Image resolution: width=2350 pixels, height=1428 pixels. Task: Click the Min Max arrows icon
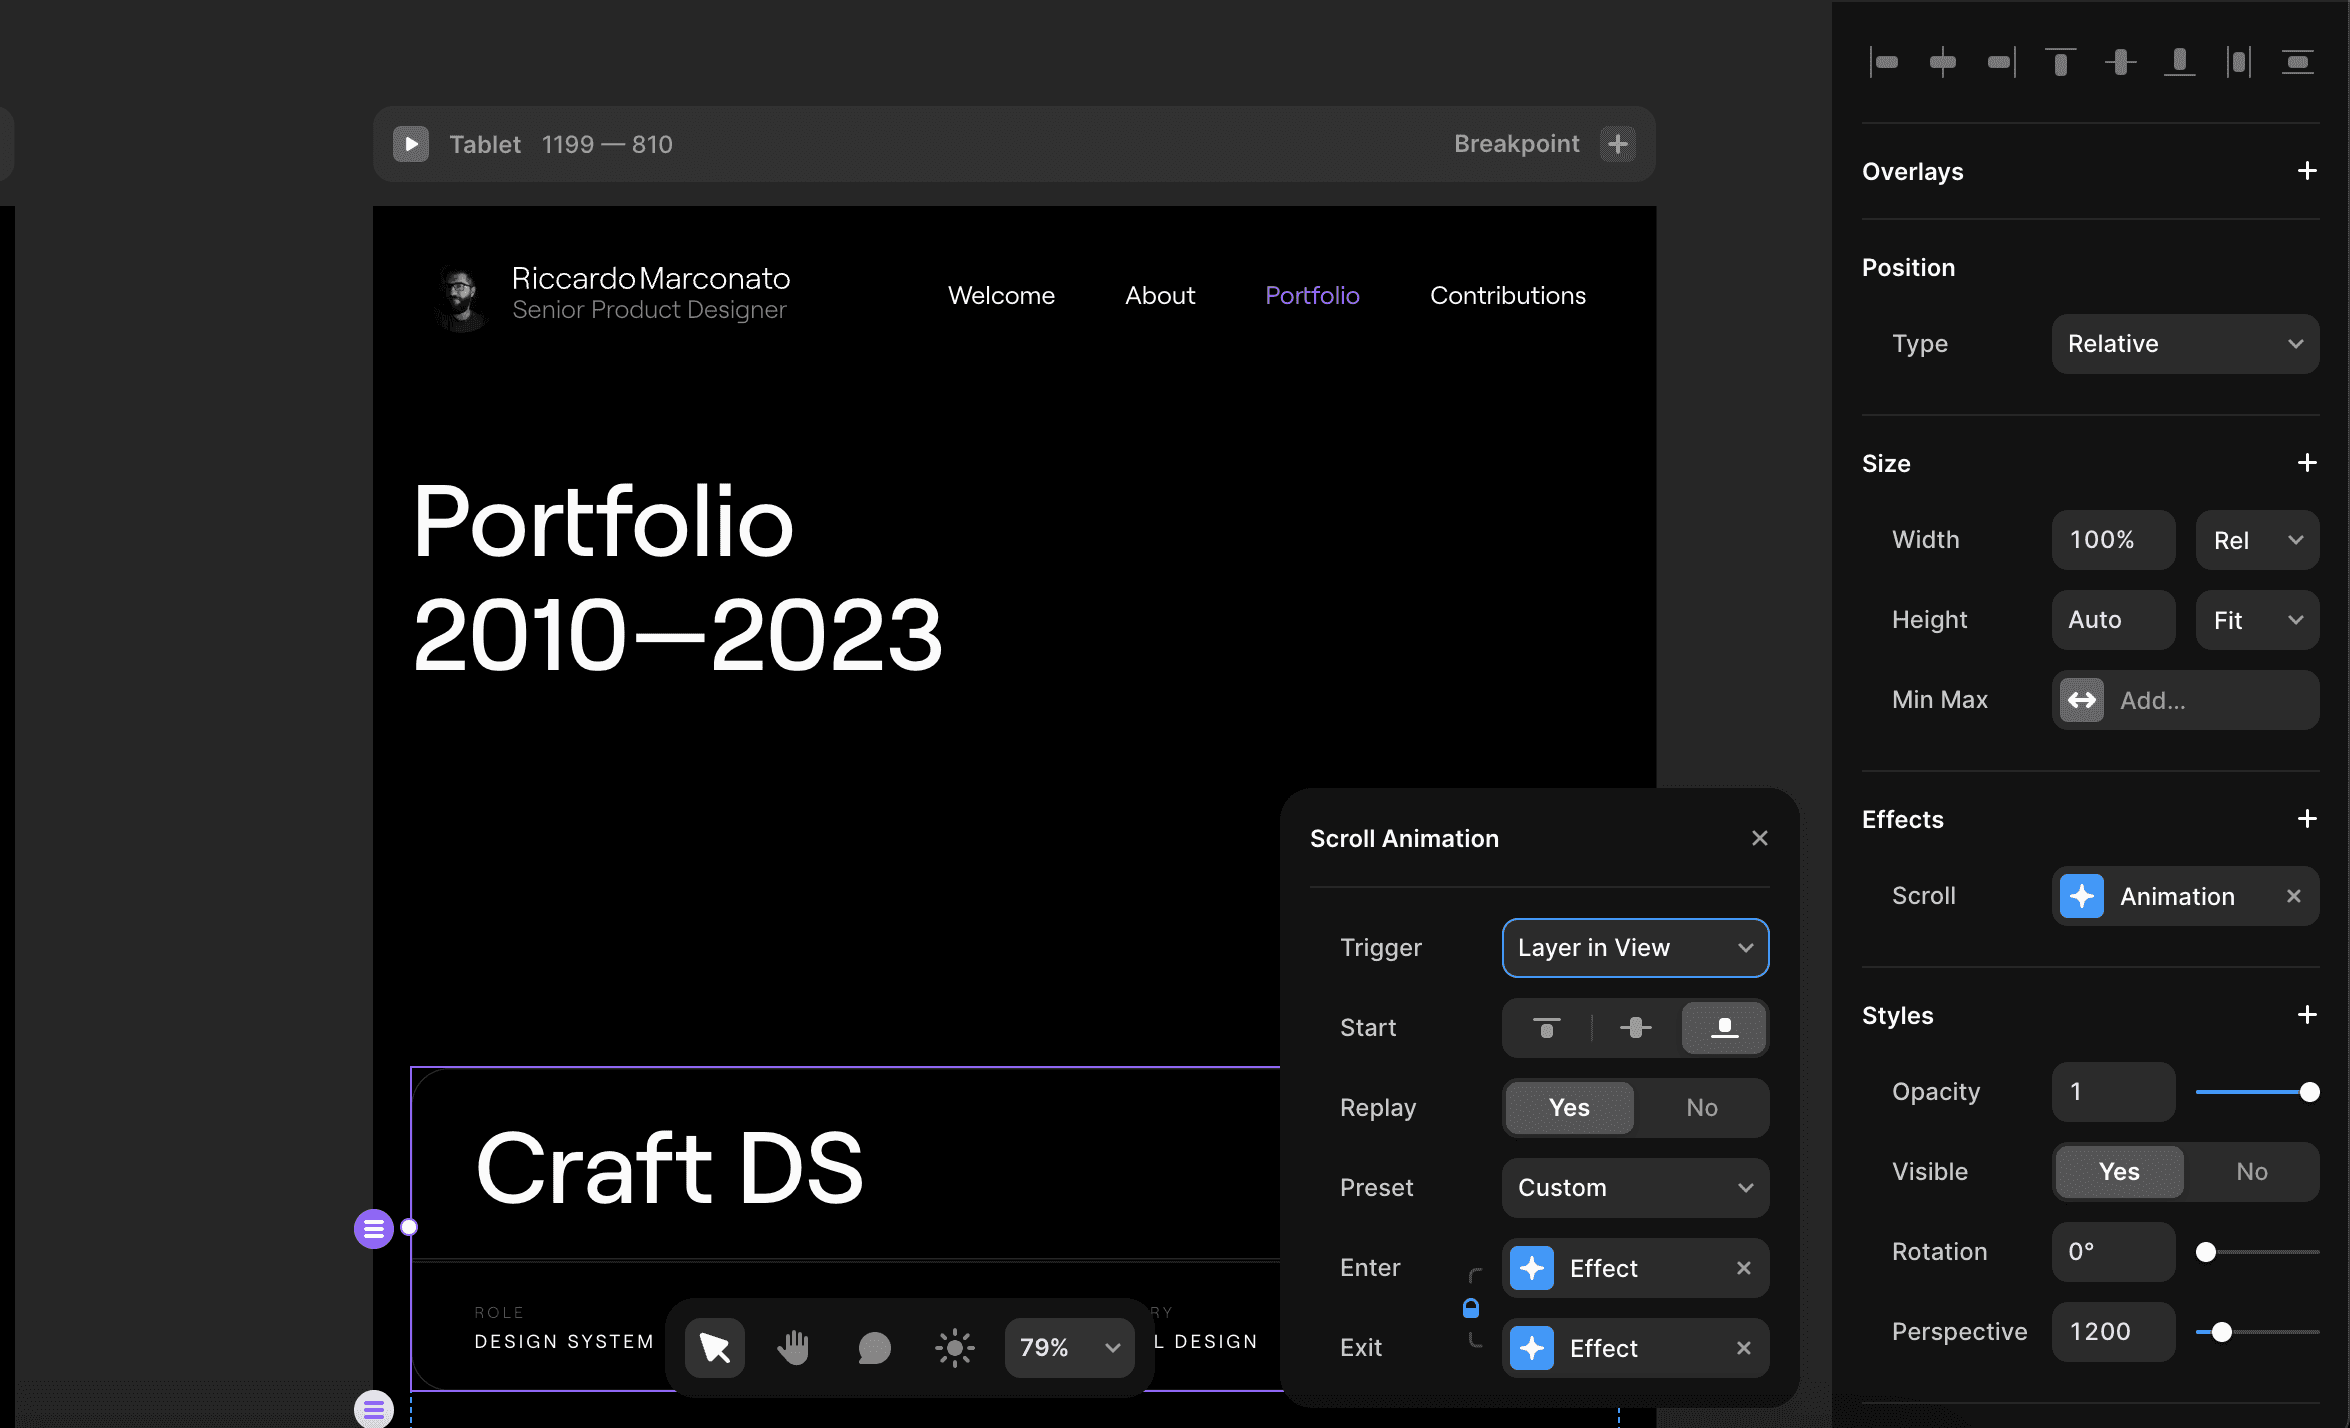pos(2082,700)
